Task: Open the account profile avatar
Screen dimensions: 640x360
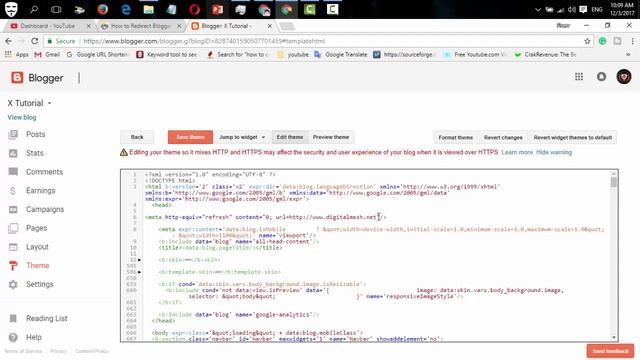Action: click(624, 77)
